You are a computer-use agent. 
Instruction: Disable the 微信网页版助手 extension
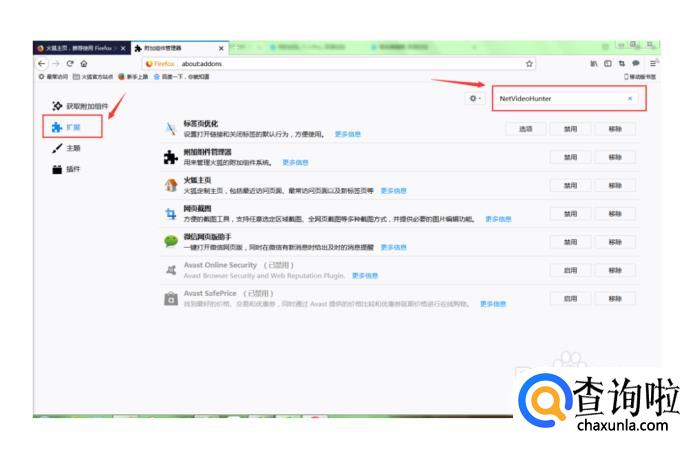(571, 242)
